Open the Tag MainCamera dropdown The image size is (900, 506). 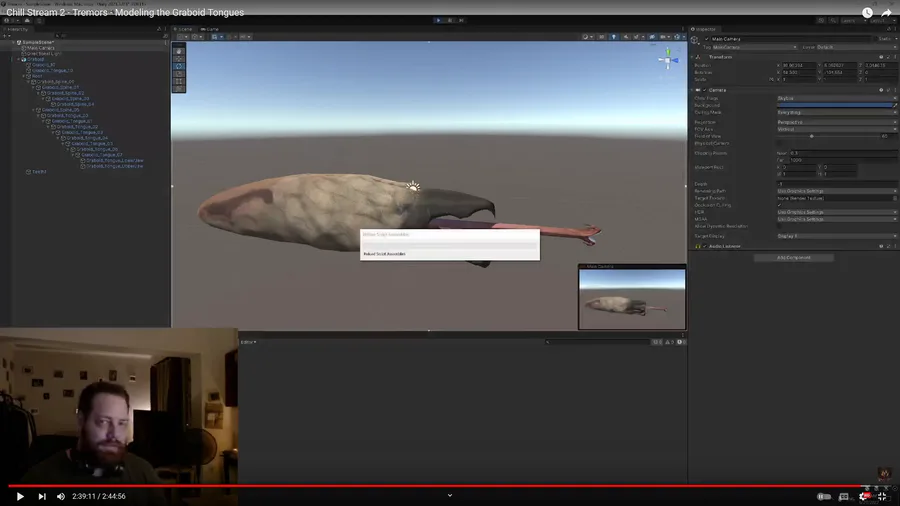[x=755, y=47]
